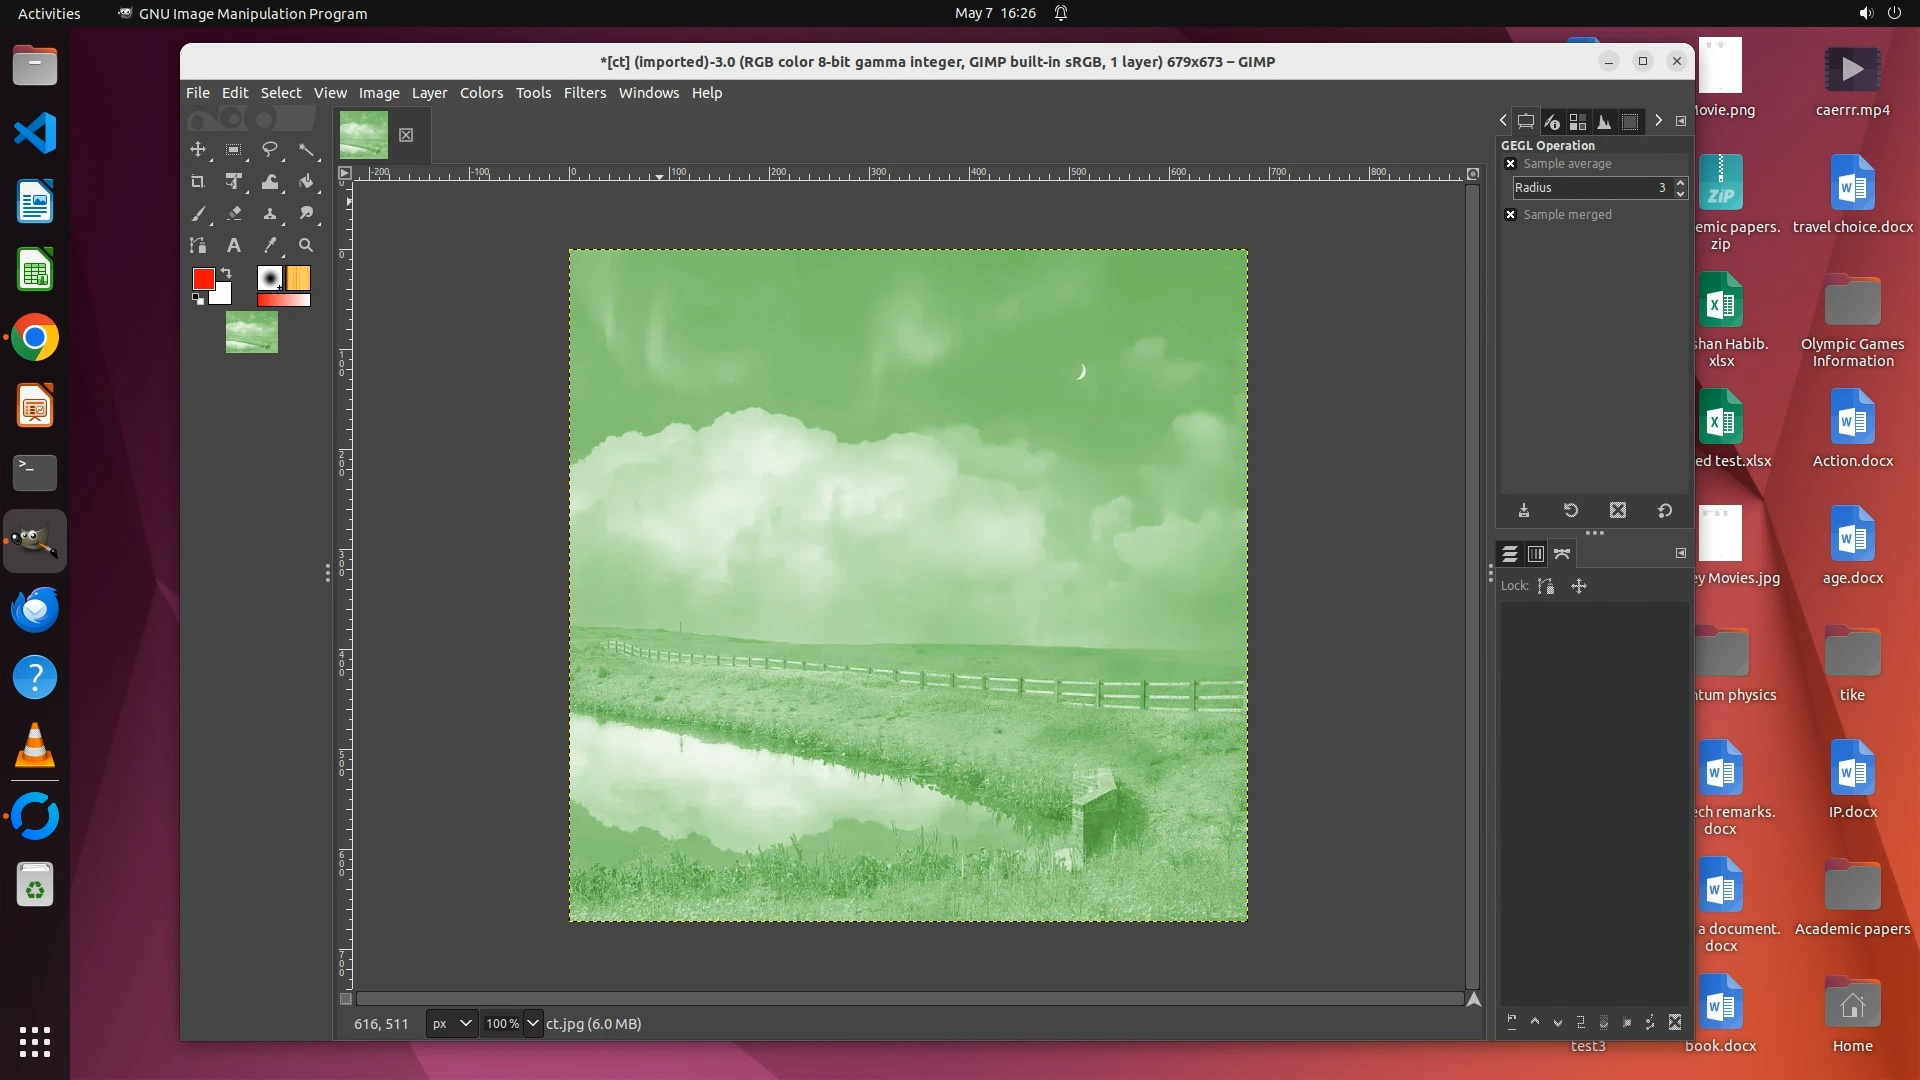
Task: Toggle the Sample average checkbox
Action: (1511, 164)
